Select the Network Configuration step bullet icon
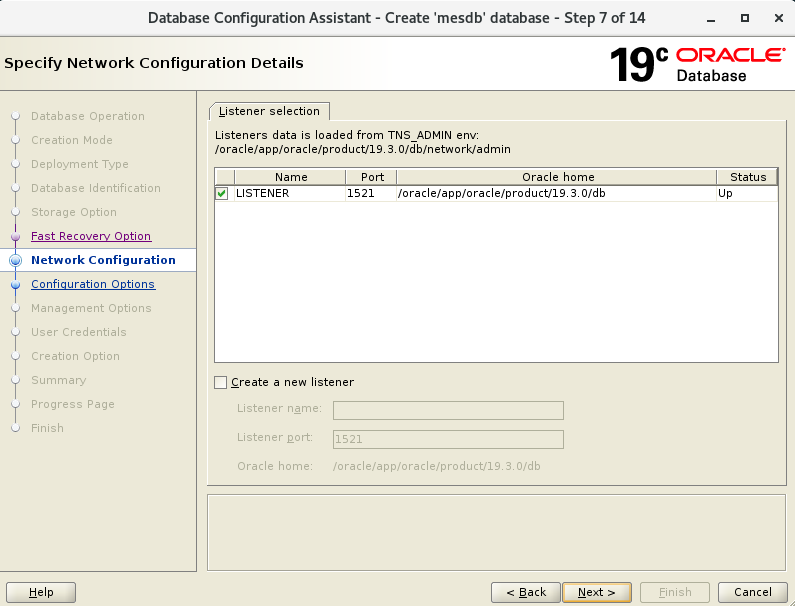The height and width of the screenshot is (606, 795). pos(15,260)
